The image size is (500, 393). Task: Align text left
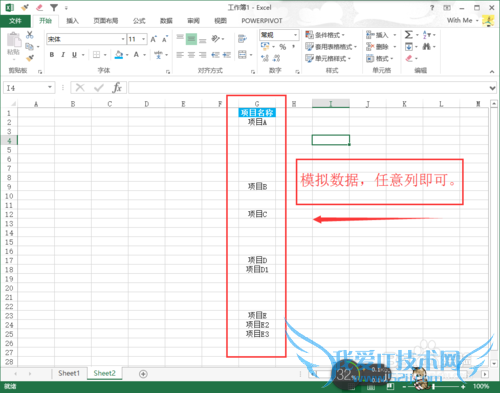tap(180, 55)
